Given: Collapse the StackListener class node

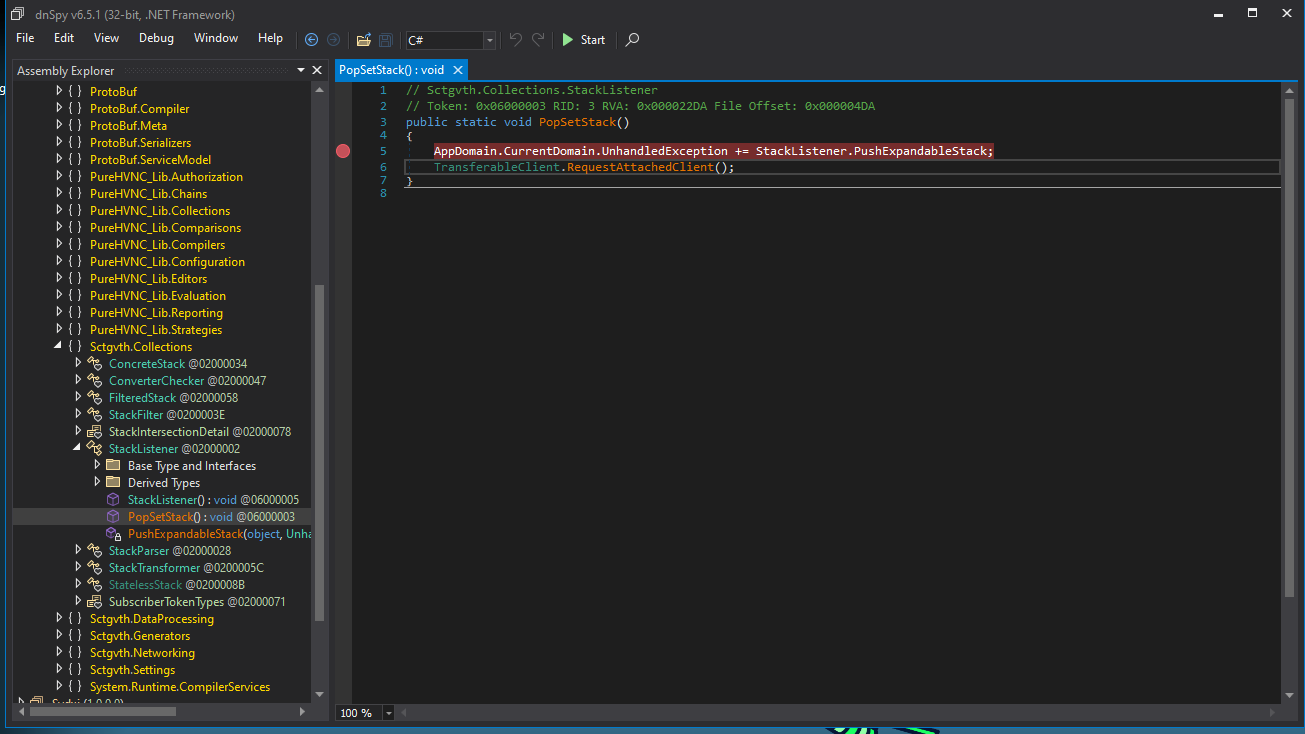Looking at the screenshot, I should [x=79, y=449].
